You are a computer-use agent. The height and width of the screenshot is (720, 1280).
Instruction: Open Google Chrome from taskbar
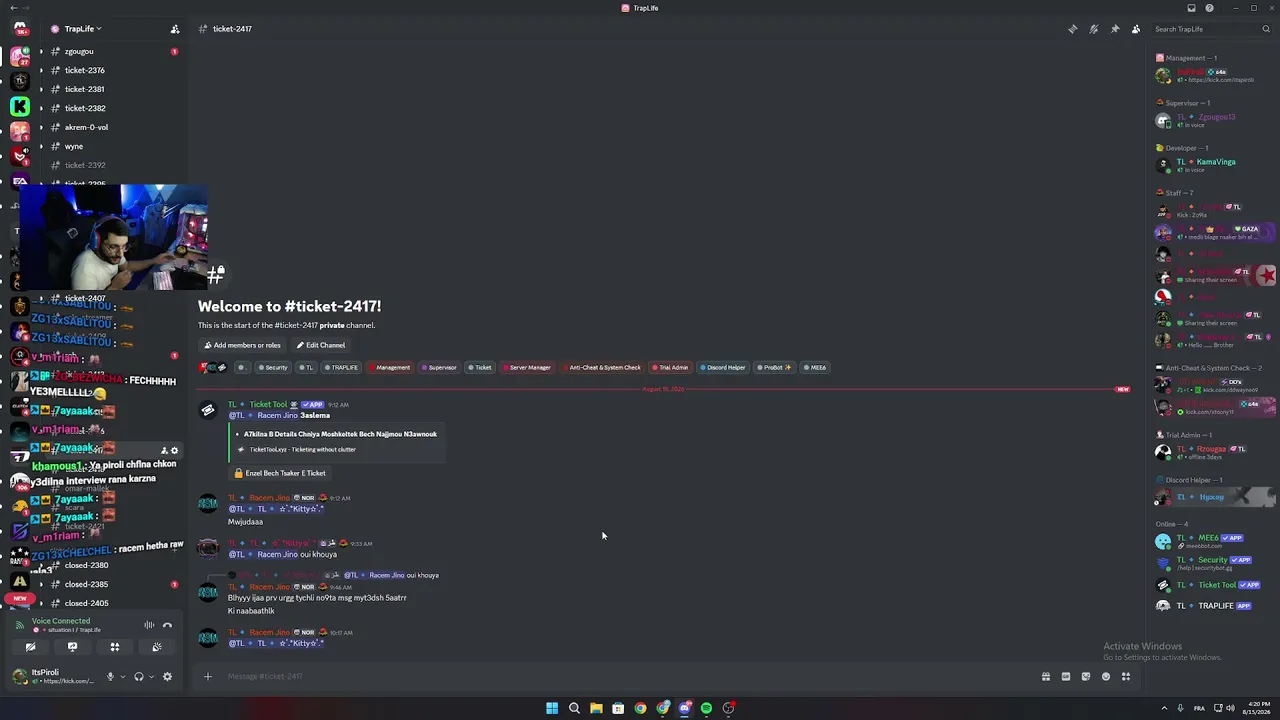click(x=640, y=708)
